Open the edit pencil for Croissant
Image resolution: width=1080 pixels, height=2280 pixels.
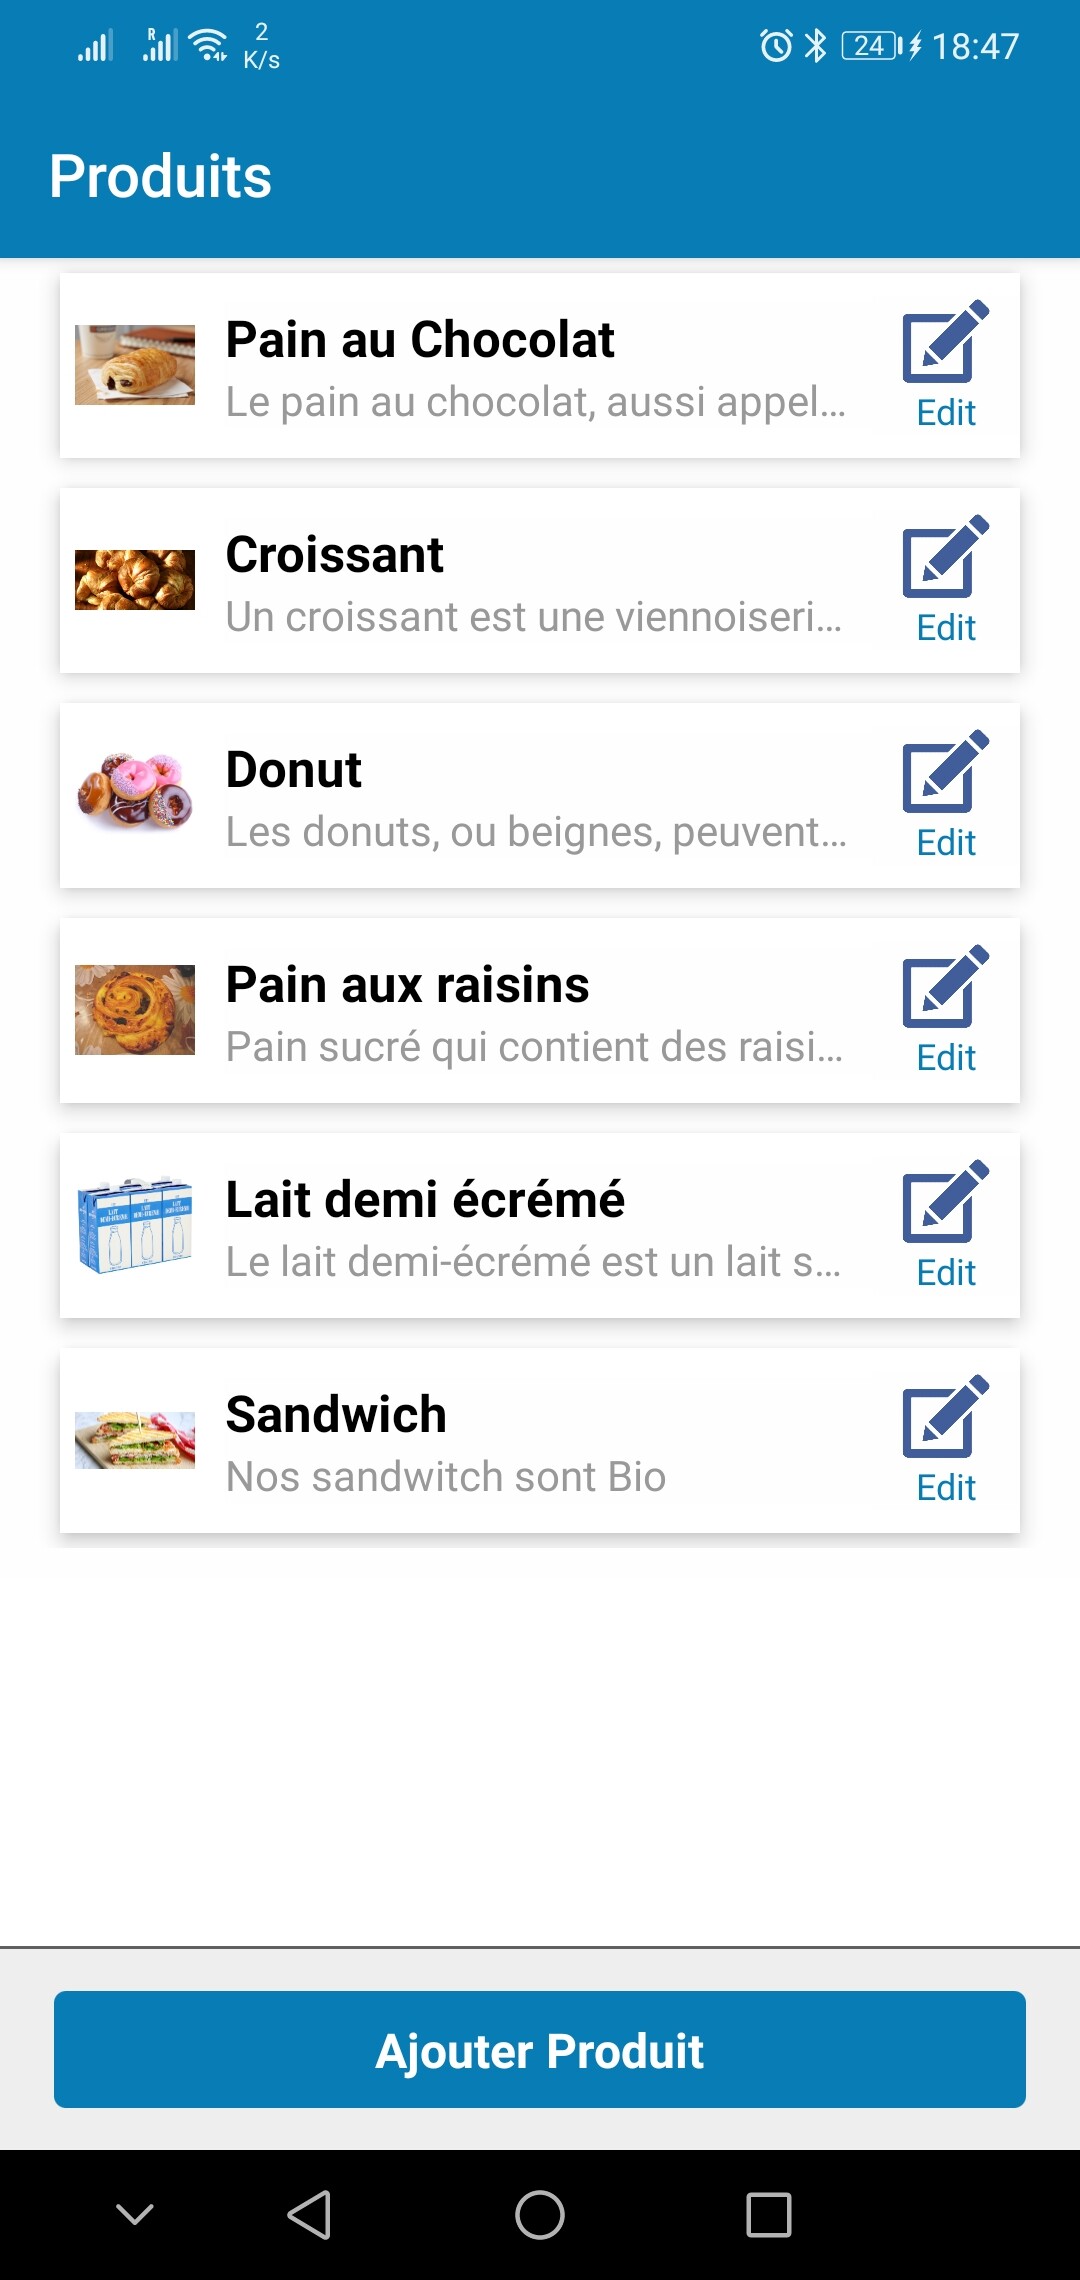click(x=945, y=558)
